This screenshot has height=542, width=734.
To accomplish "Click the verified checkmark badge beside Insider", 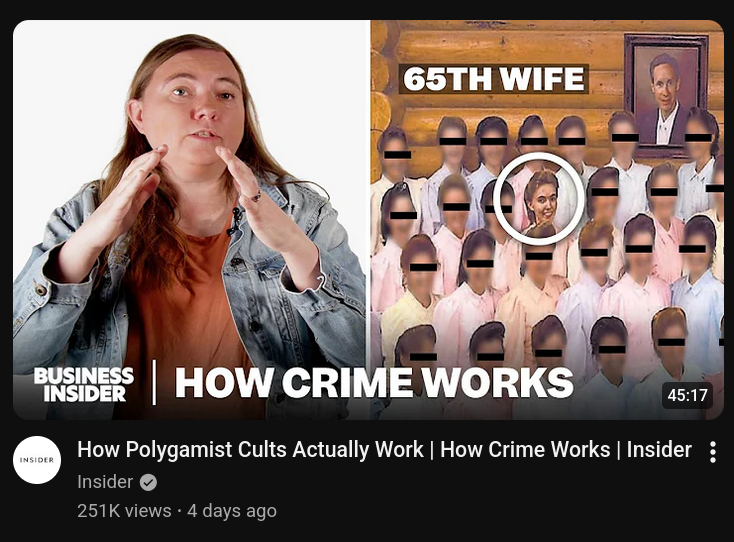I will (148, 482).
